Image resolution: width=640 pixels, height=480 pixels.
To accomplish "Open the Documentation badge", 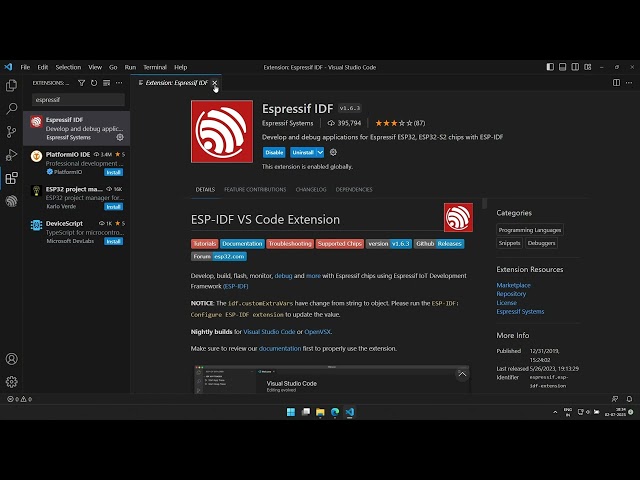I will (242, 244).
